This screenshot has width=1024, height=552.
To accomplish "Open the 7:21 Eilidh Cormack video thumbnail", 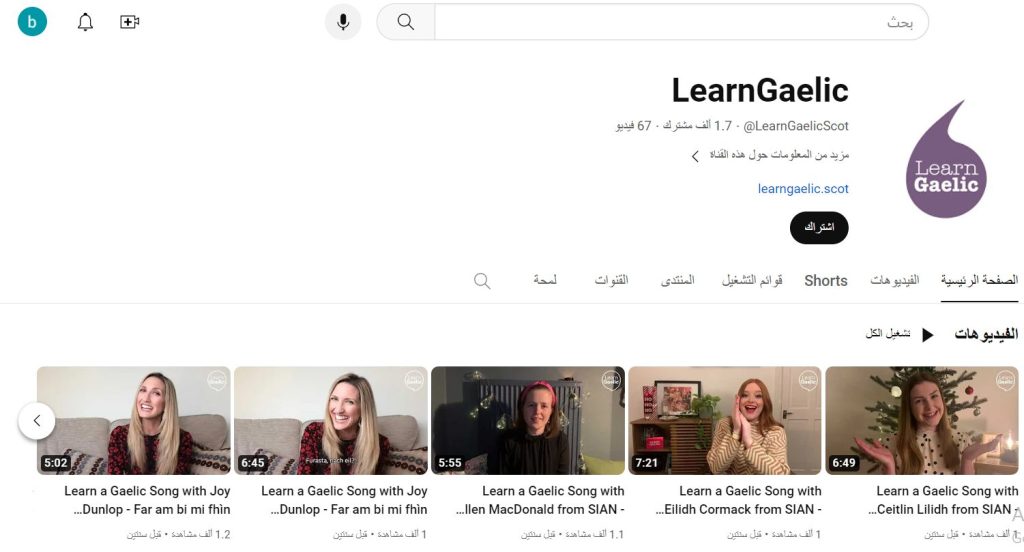I will pos(725,420).
